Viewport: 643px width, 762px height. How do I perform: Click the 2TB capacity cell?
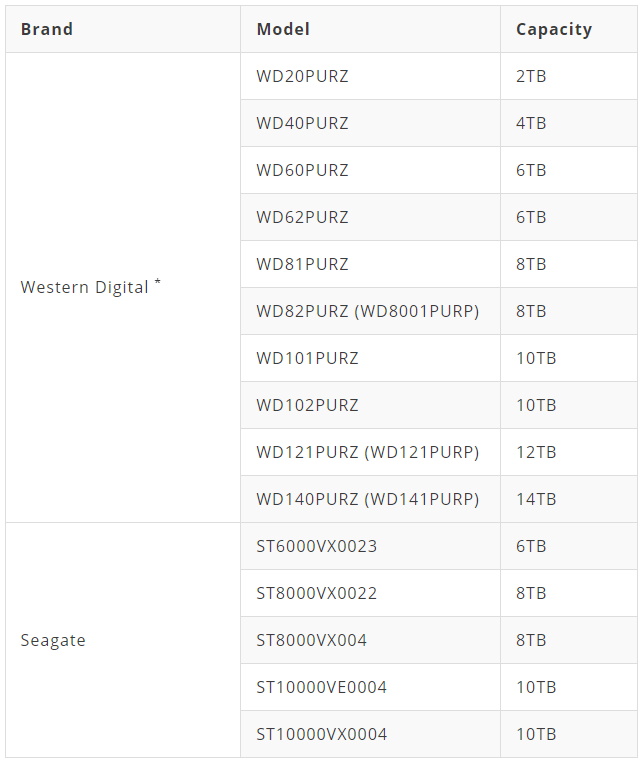[x=569, y=76]
